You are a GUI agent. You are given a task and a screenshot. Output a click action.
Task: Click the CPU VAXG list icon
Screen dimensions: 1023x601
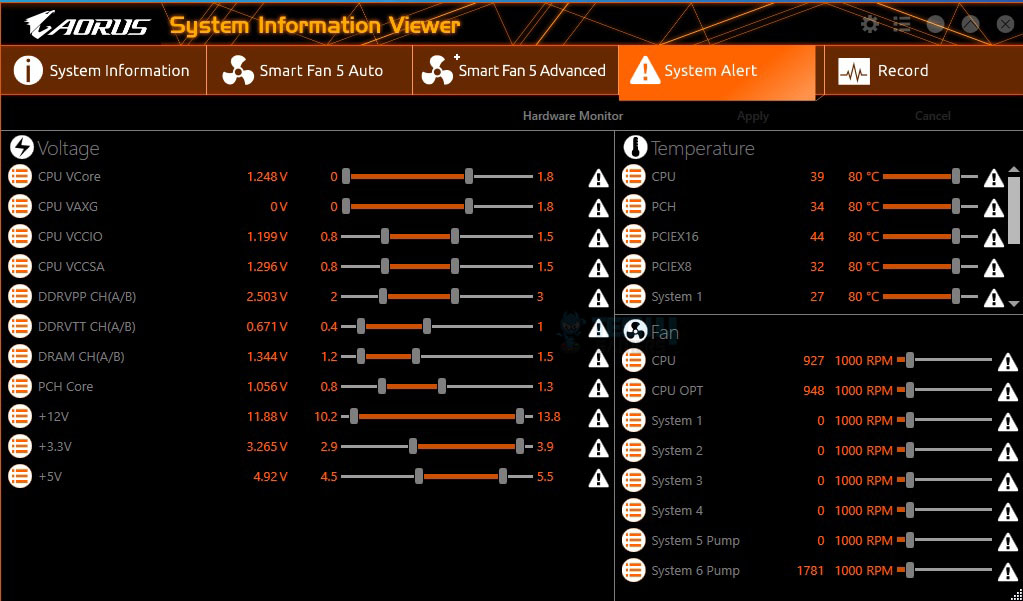pyautogui.click(x=20, y=206)
